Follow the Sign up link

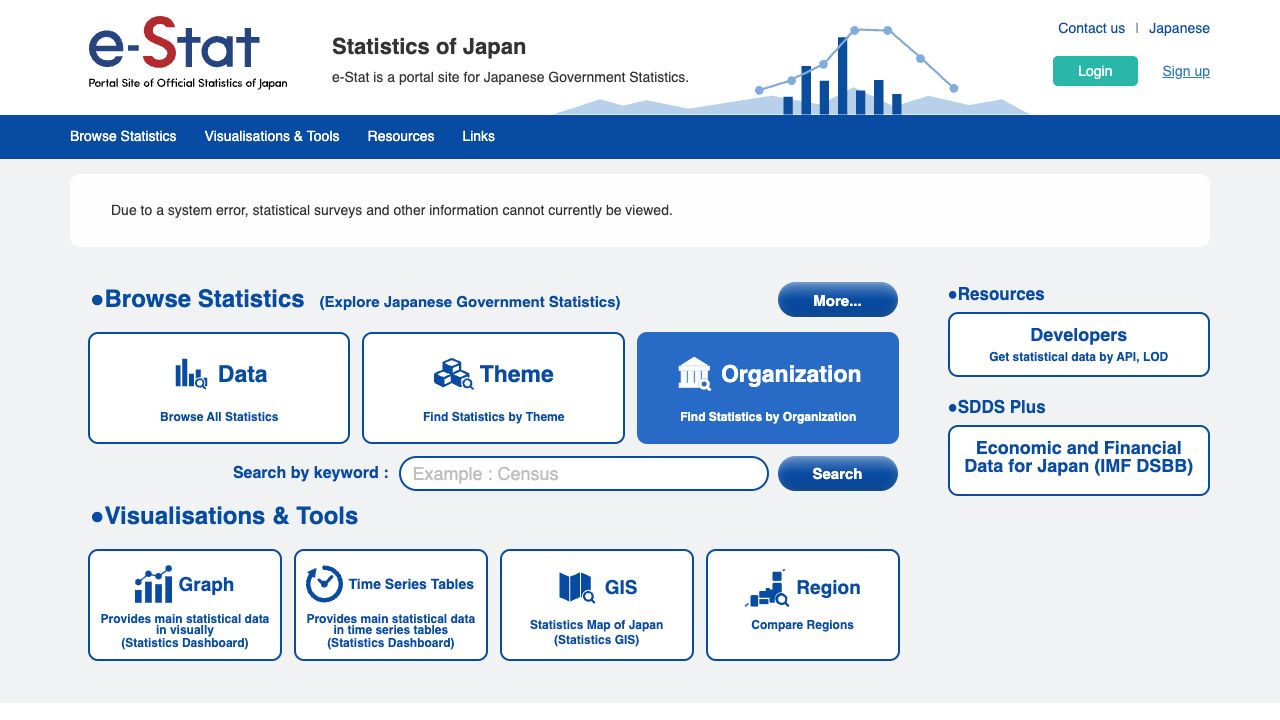coord(1185,72)
